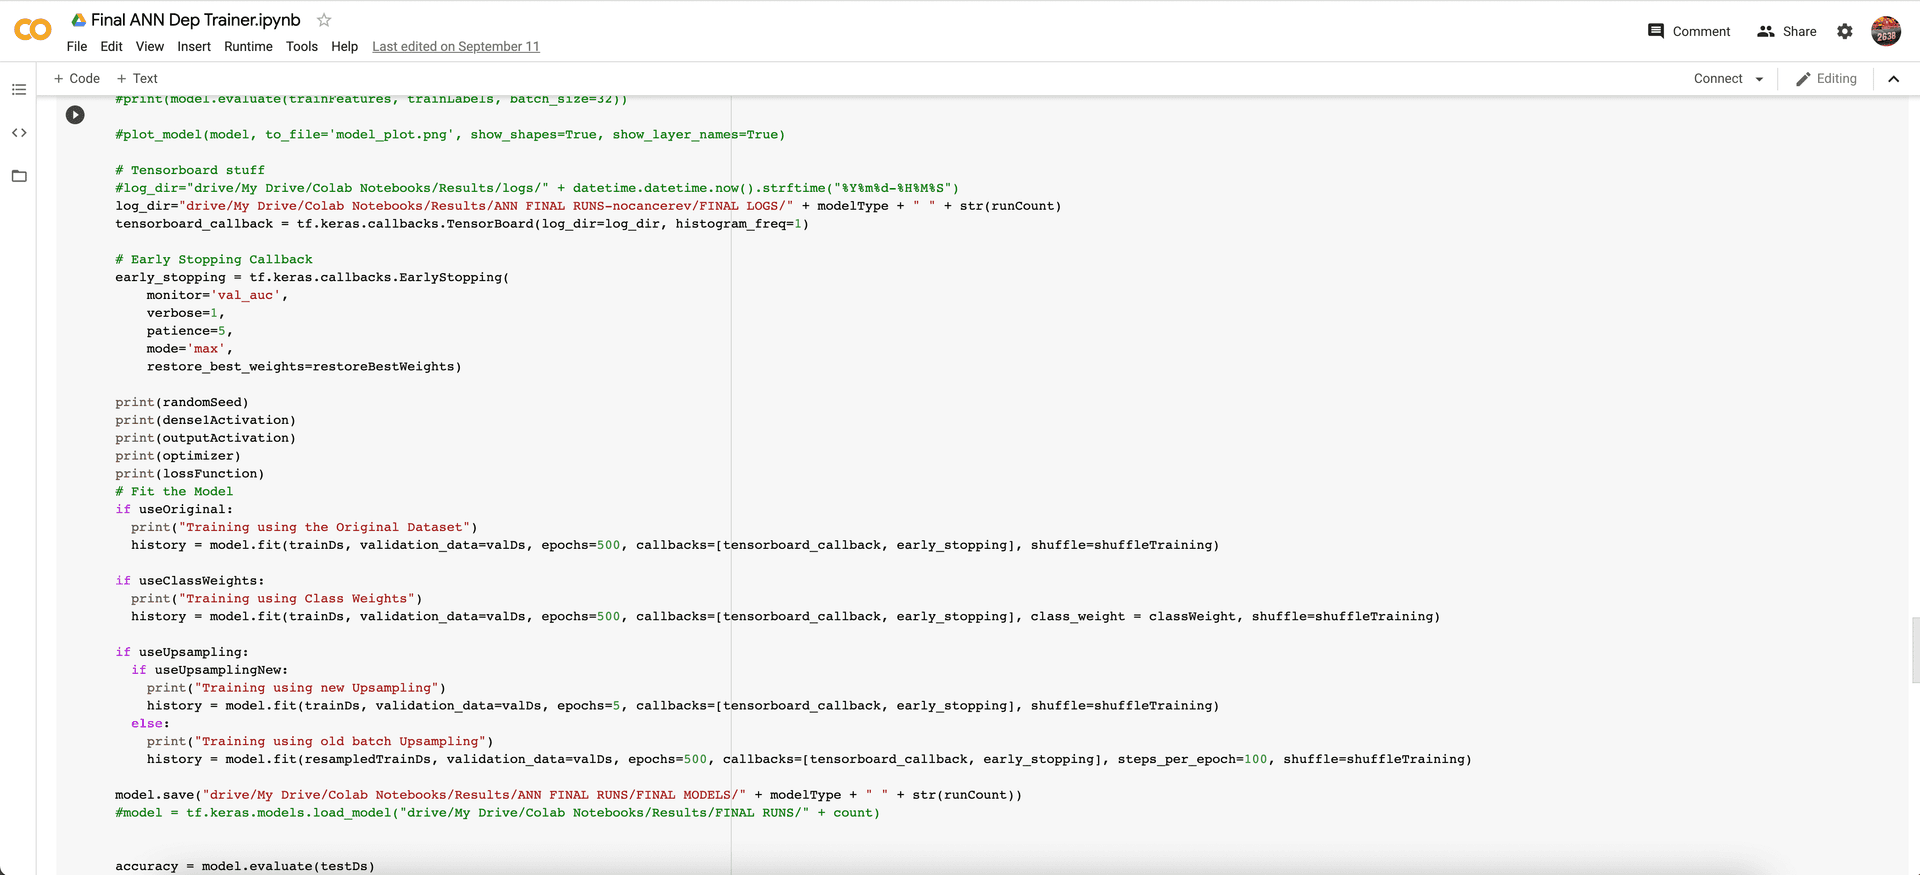Open the Tools menu
The height and width of the screenshot is (875, 1920).
[x=301, y=47]
